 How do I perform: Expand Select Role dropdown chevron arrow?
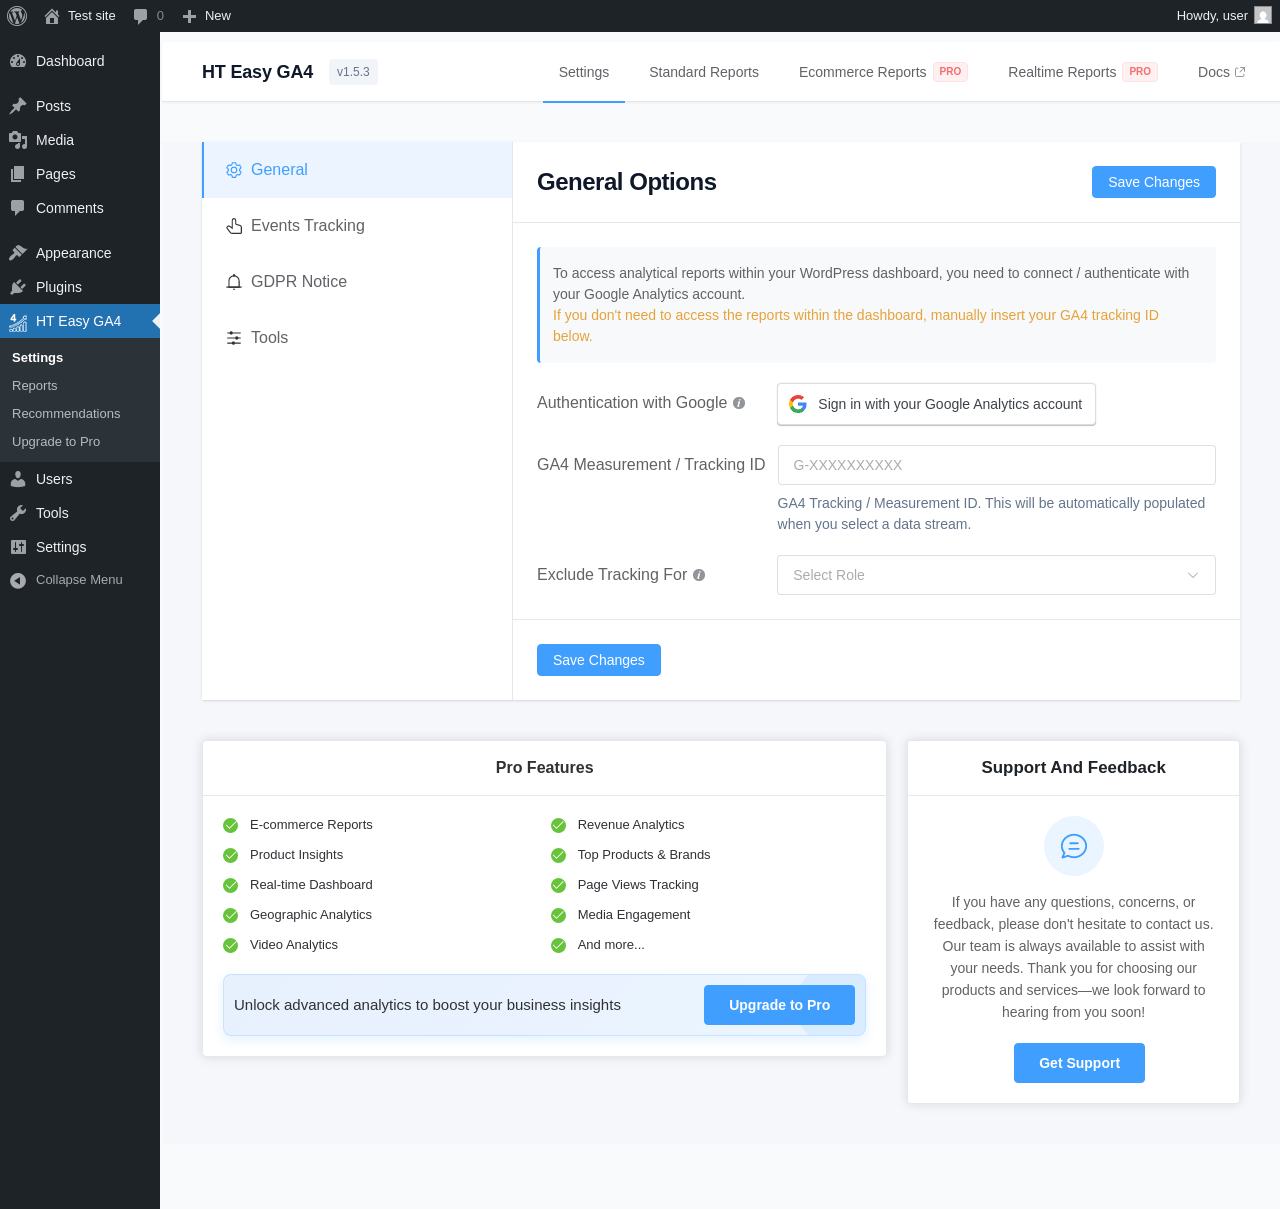tap(1193, 575)
